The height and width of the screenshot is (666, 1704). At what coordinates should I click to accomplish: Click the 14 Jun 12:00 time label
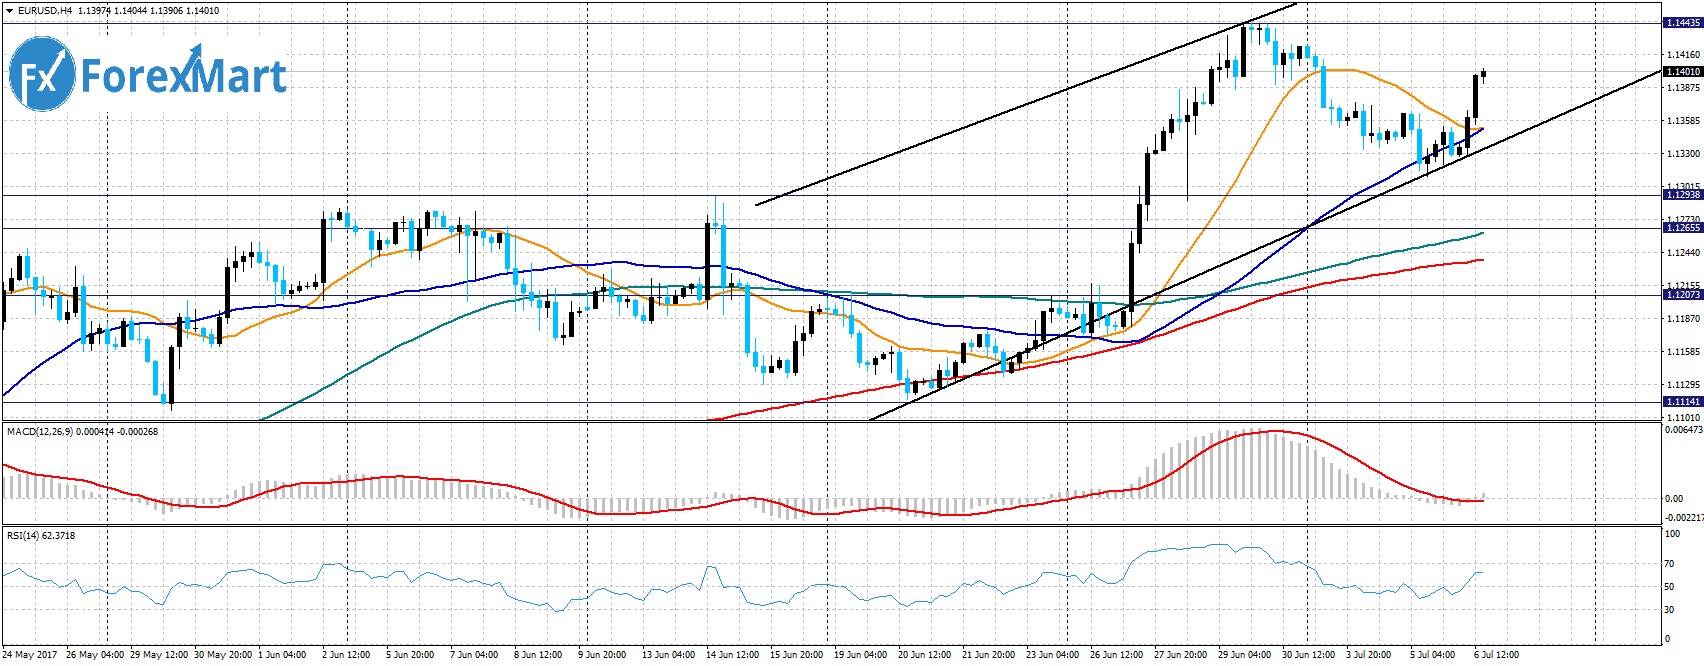732,655
